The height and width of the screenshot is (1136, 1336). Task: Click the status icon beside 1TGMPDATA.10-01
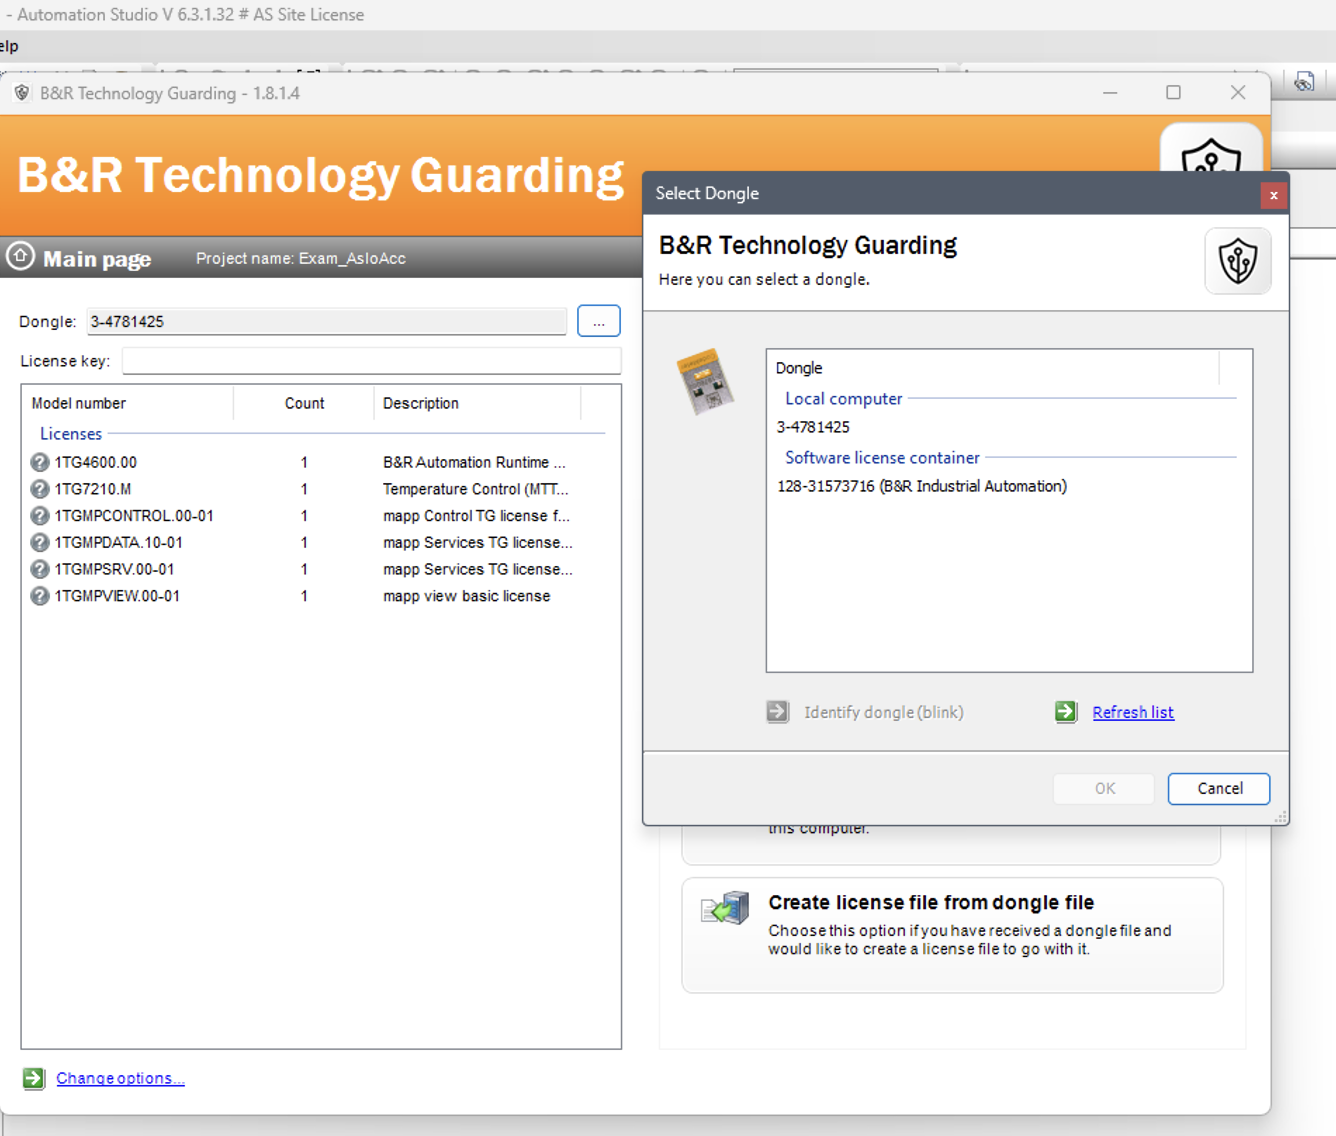point(40,542)
